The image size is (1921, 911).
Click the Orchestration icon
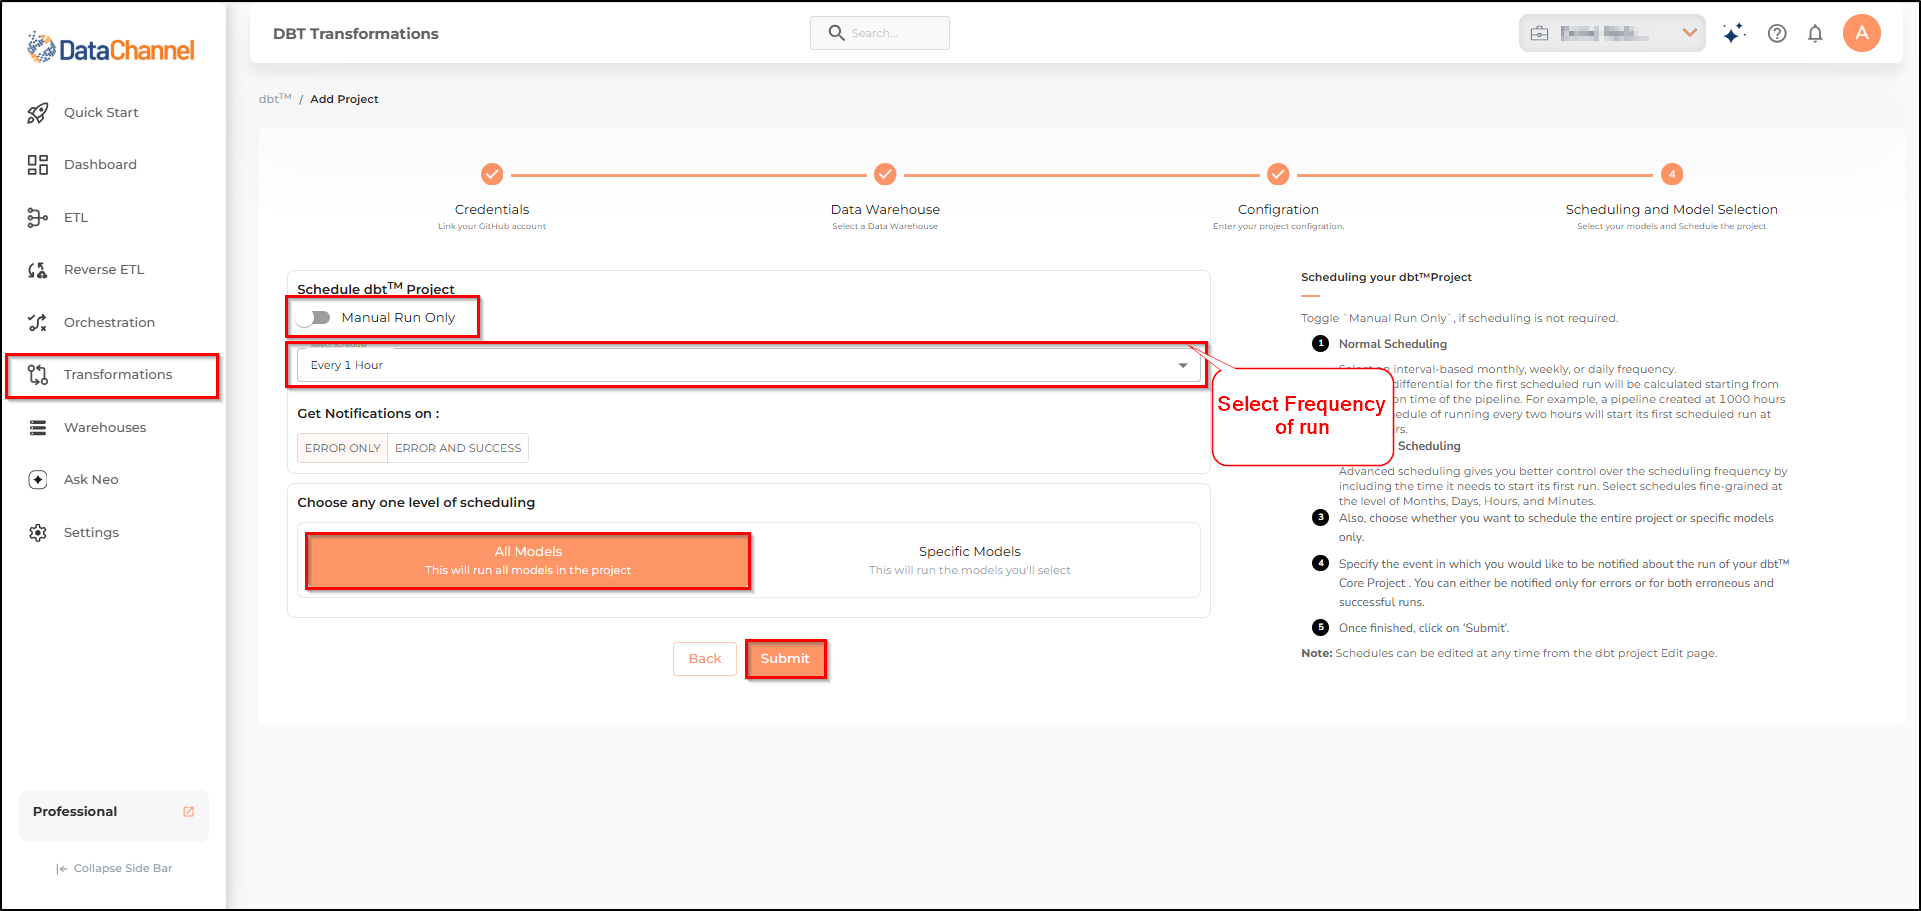pyautogui.click(x=38, y=323)
